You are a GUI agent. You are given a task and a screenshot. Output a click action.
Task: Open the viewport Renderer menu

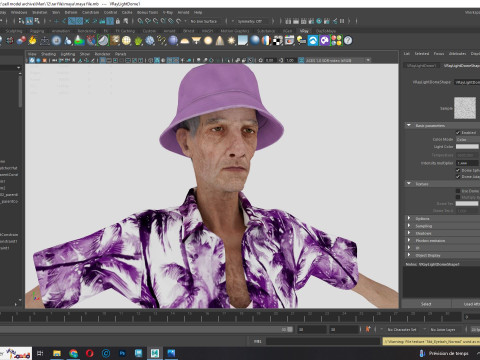[x=102, y=54]
